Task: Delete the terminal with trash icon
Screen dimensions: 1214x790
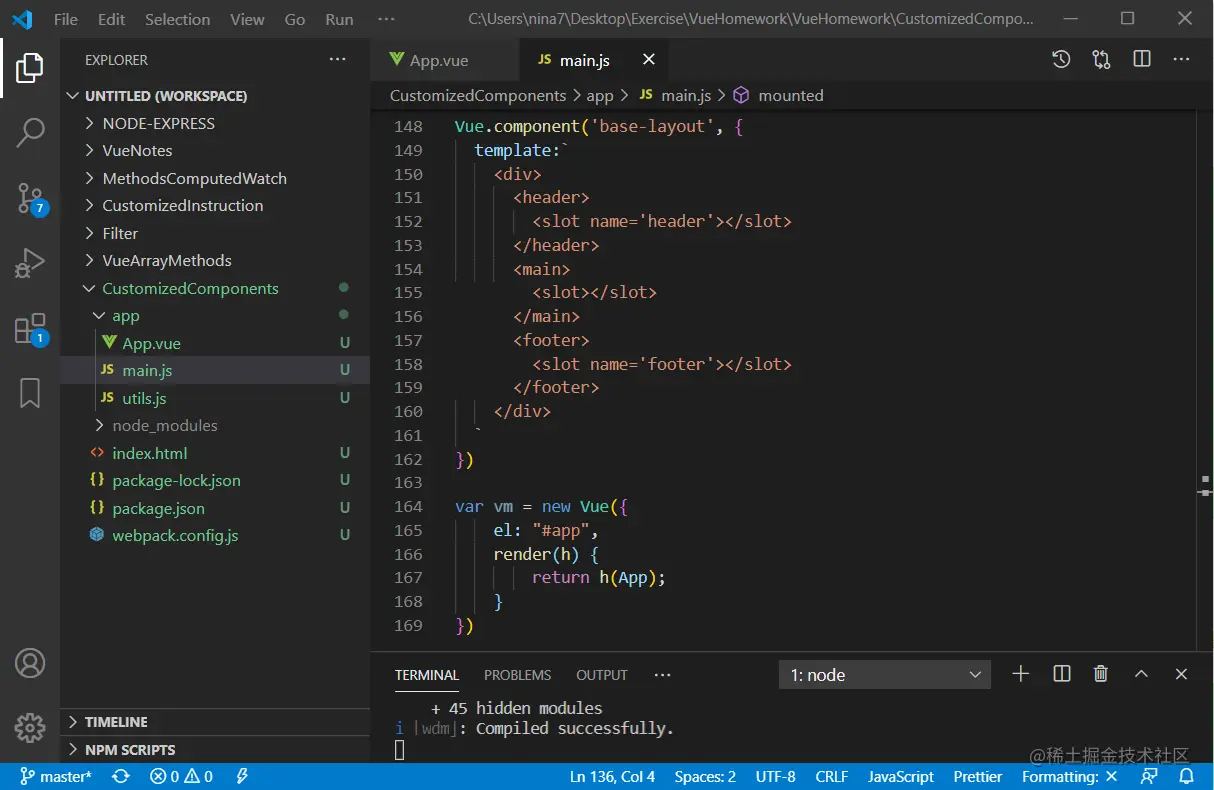Action: [1100, 674]
